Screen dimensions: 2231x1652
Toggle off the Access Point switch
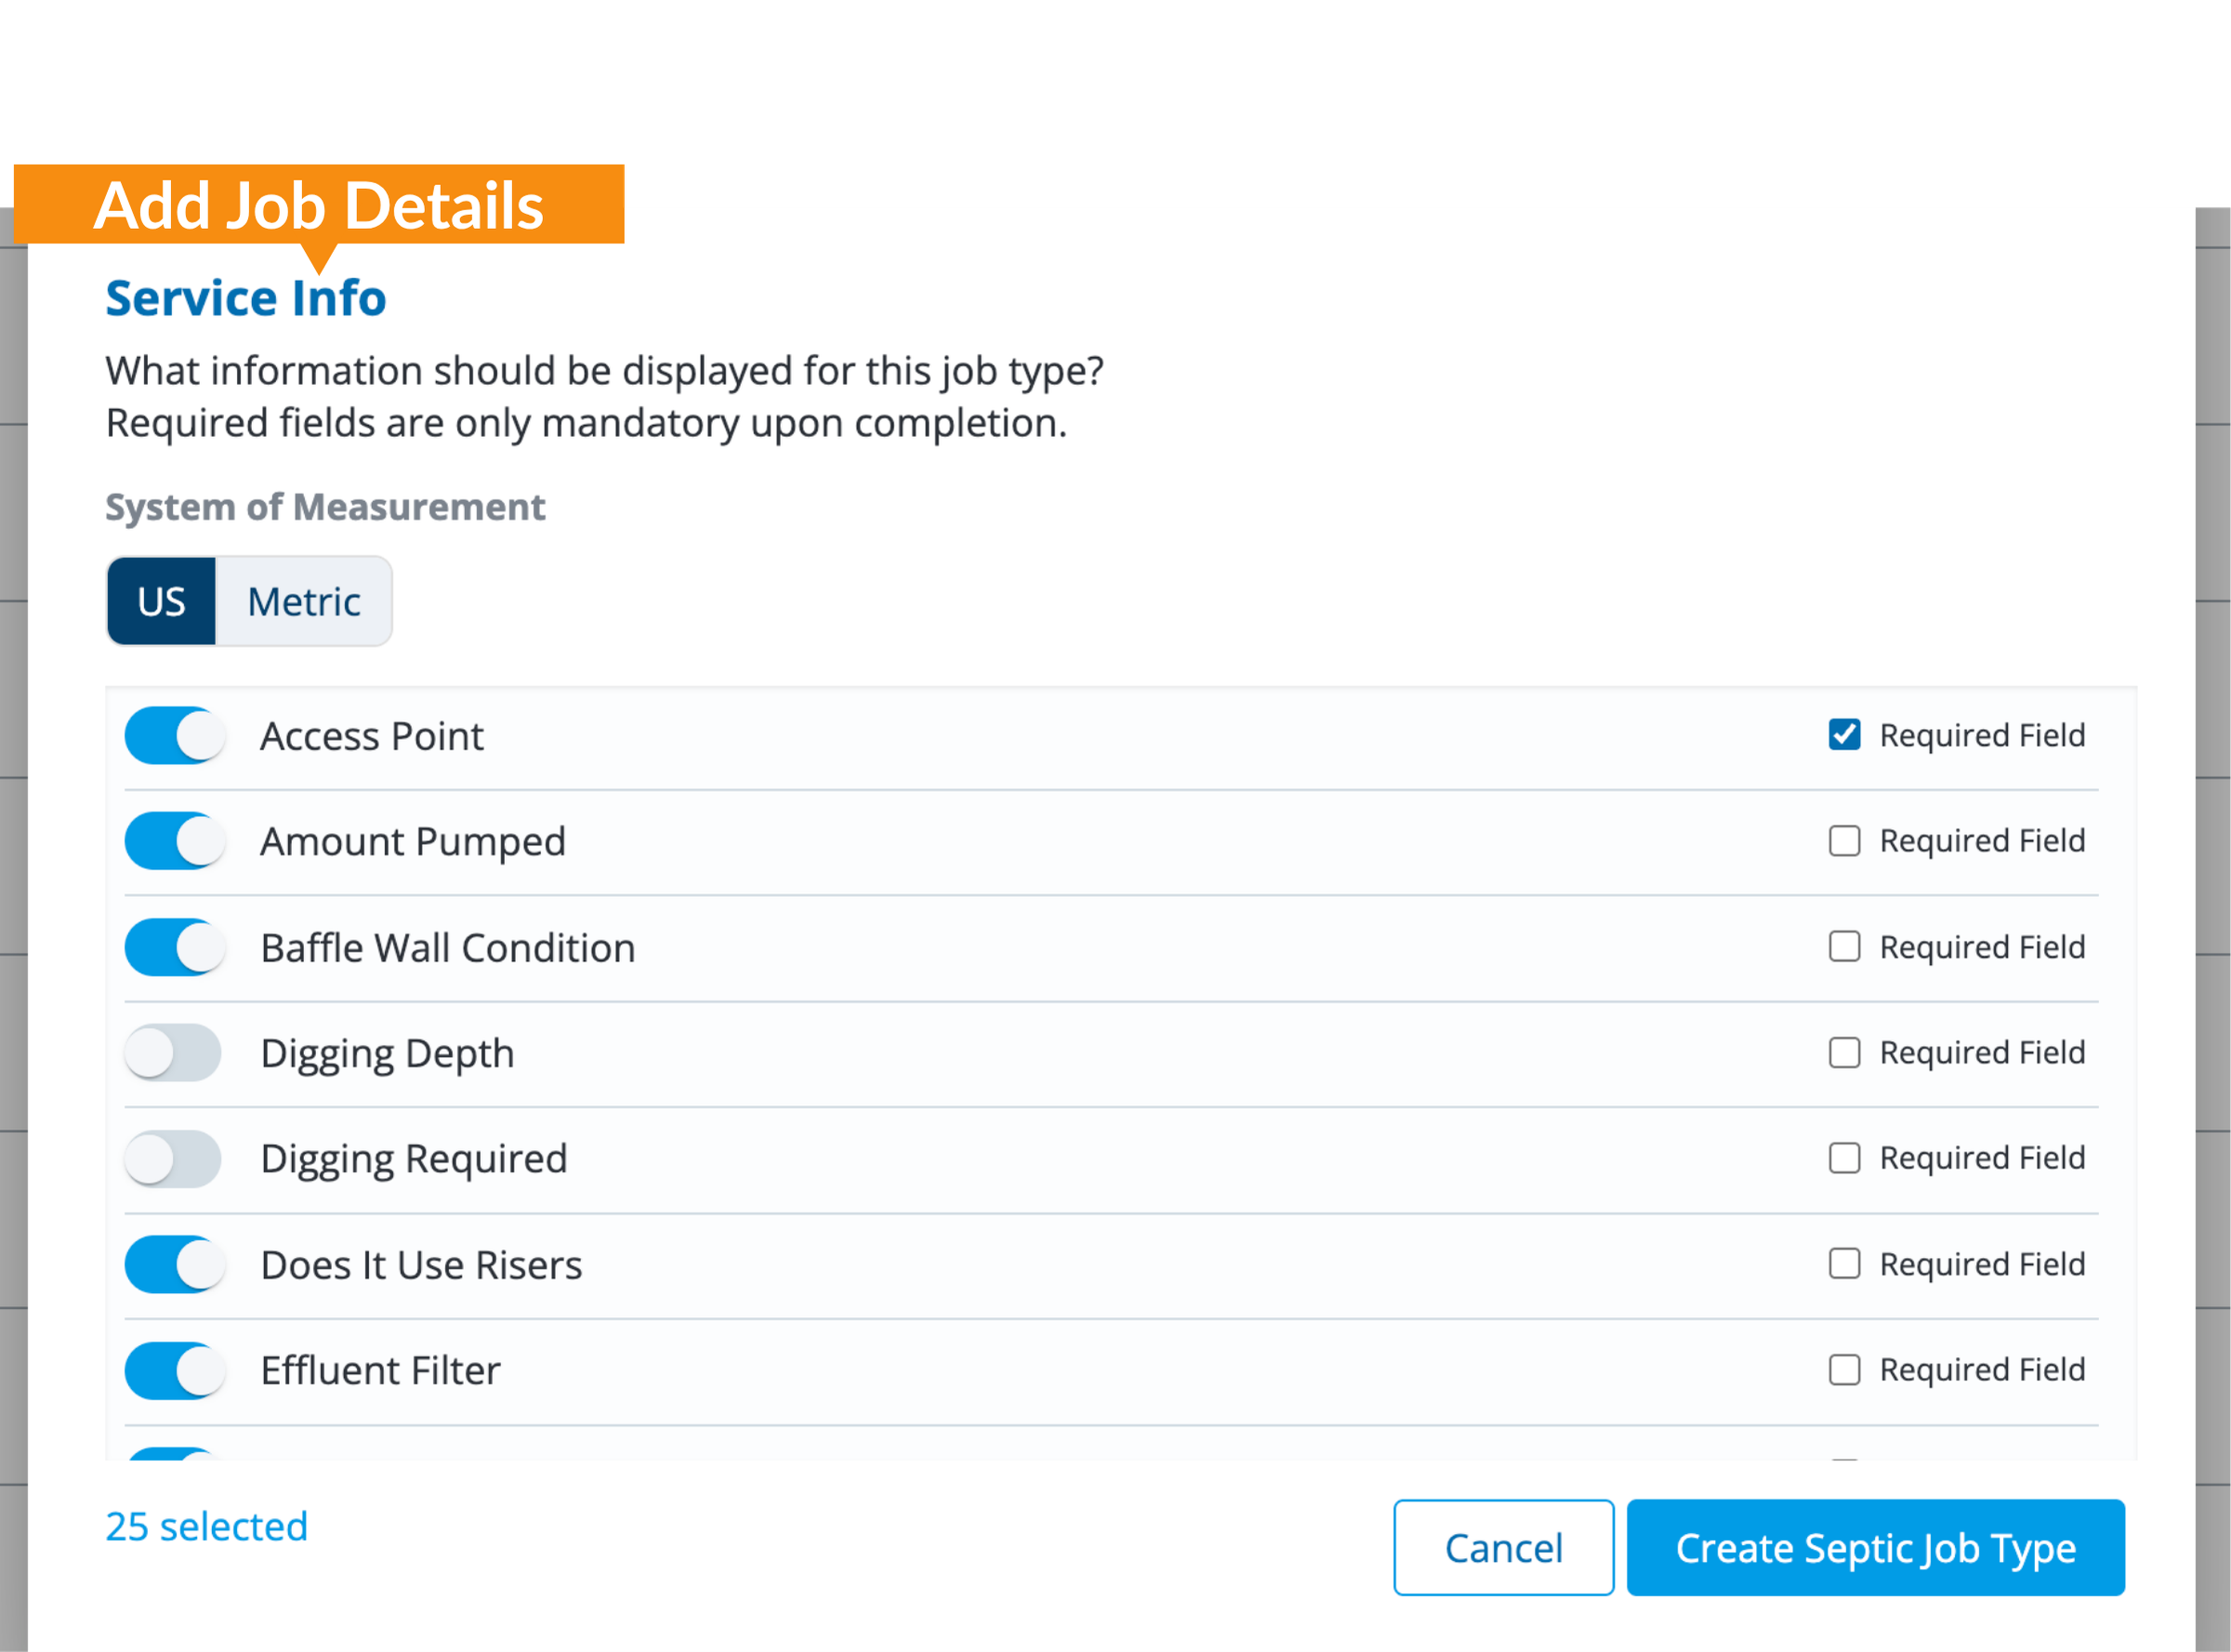click(x=174, y=736)
